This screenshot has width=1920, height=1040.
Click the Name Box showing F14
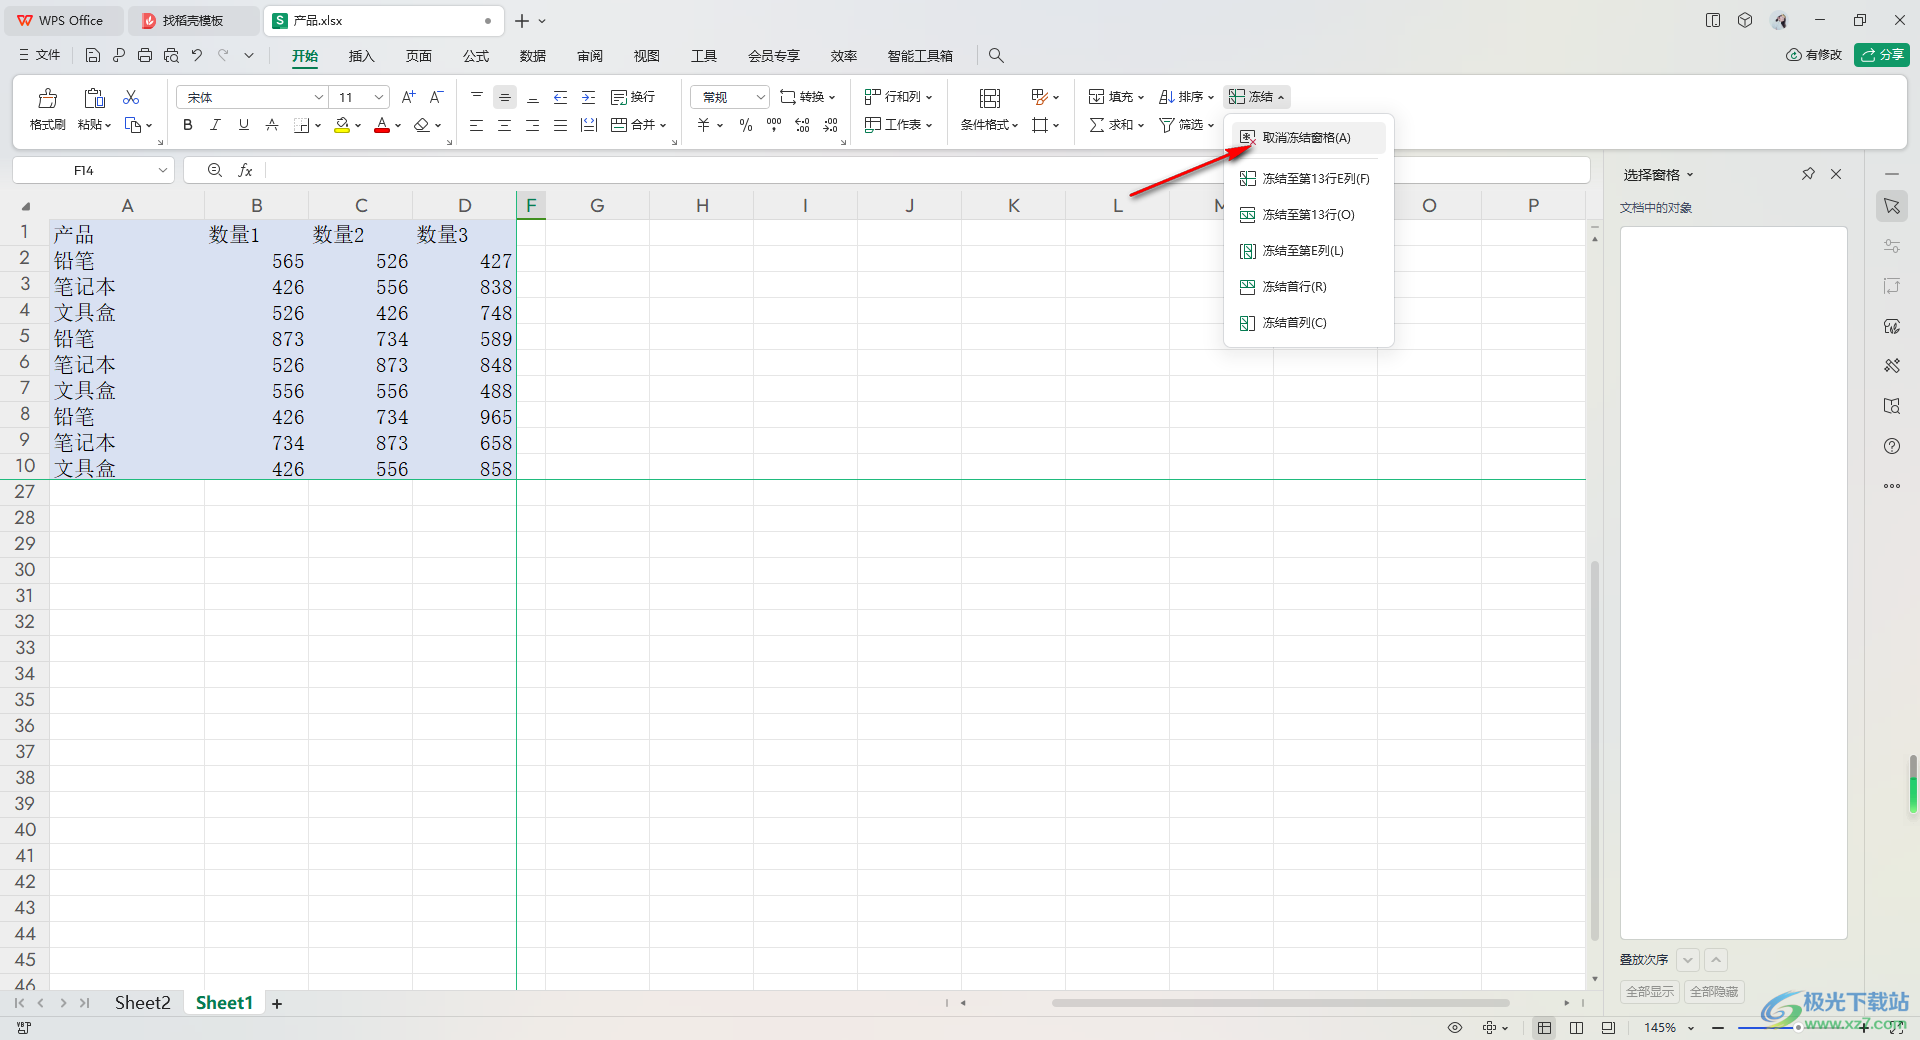click(93, 171)
